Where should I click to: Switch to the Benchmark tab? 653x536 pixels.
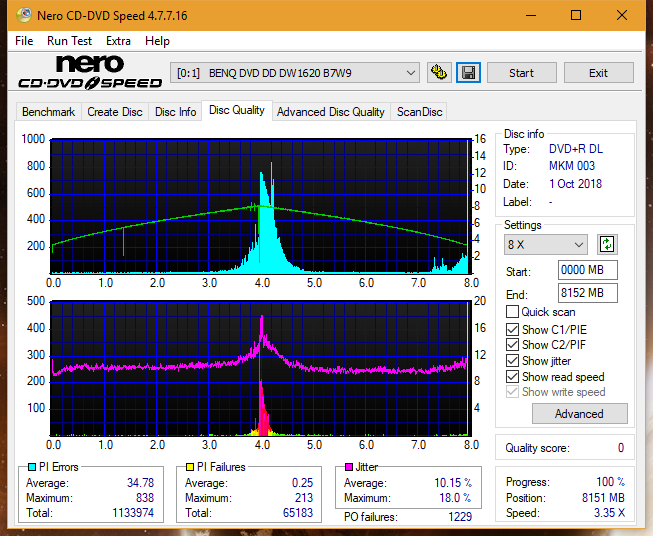[49, 112]
